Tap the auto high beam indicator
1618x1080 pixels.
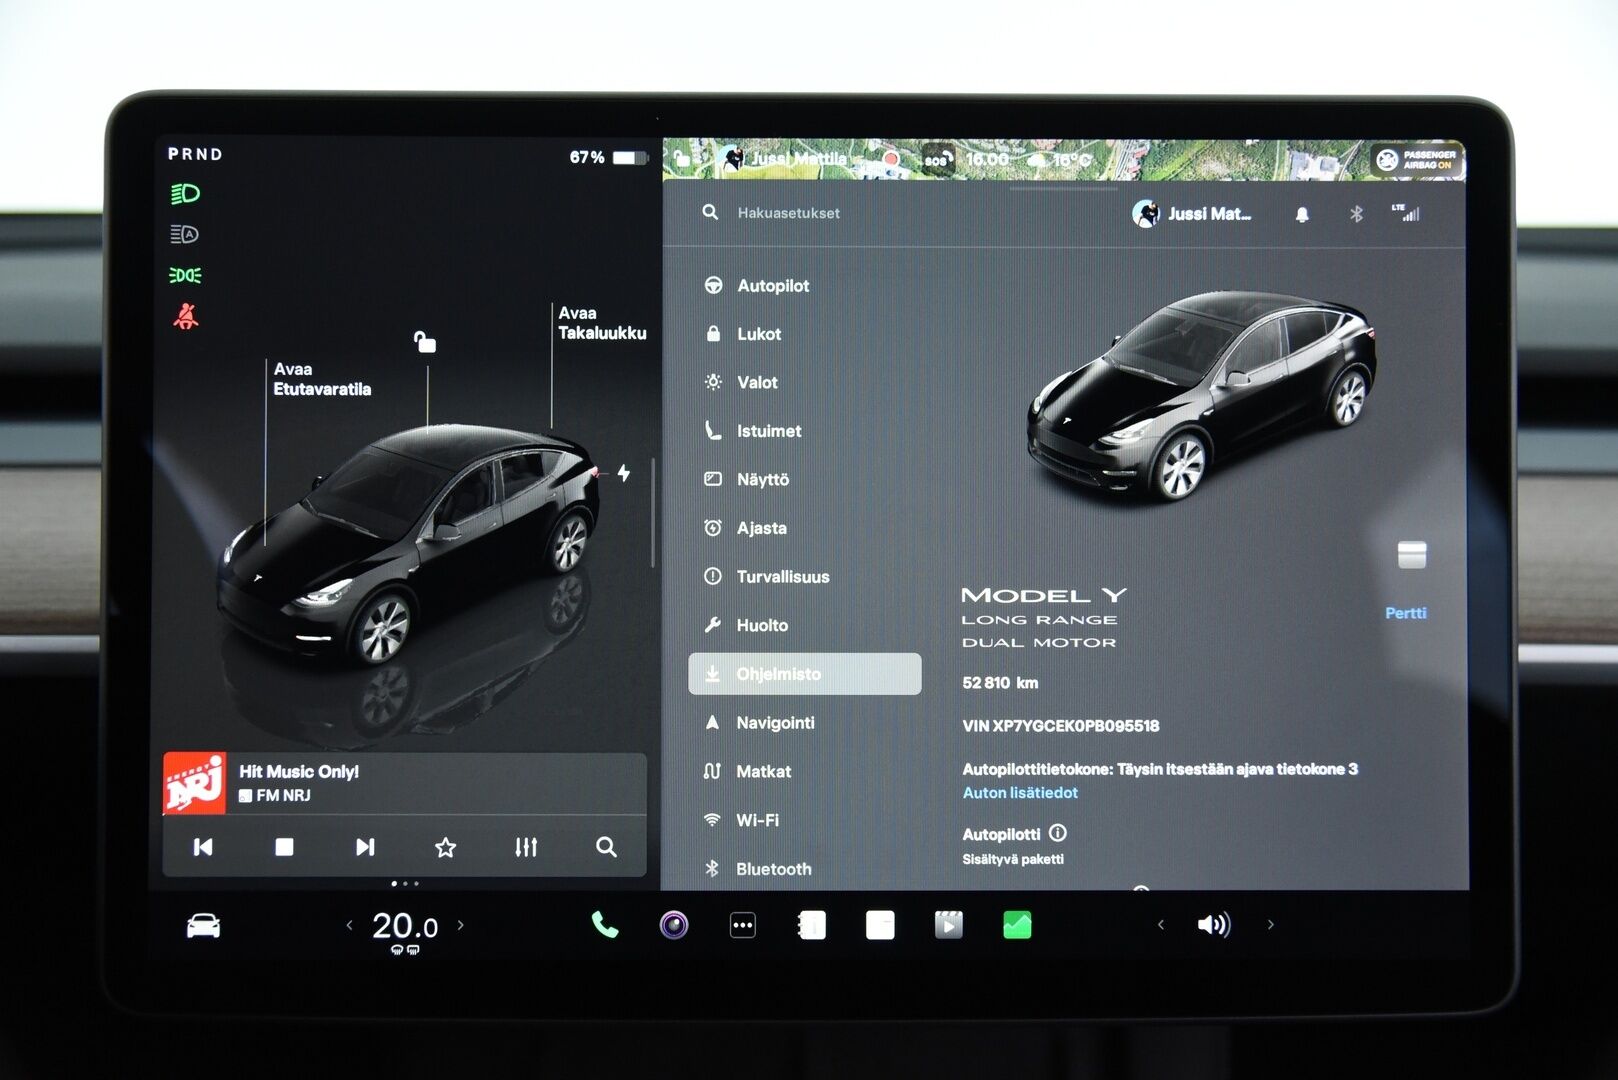pyautogui.click(x=185, y=234)
